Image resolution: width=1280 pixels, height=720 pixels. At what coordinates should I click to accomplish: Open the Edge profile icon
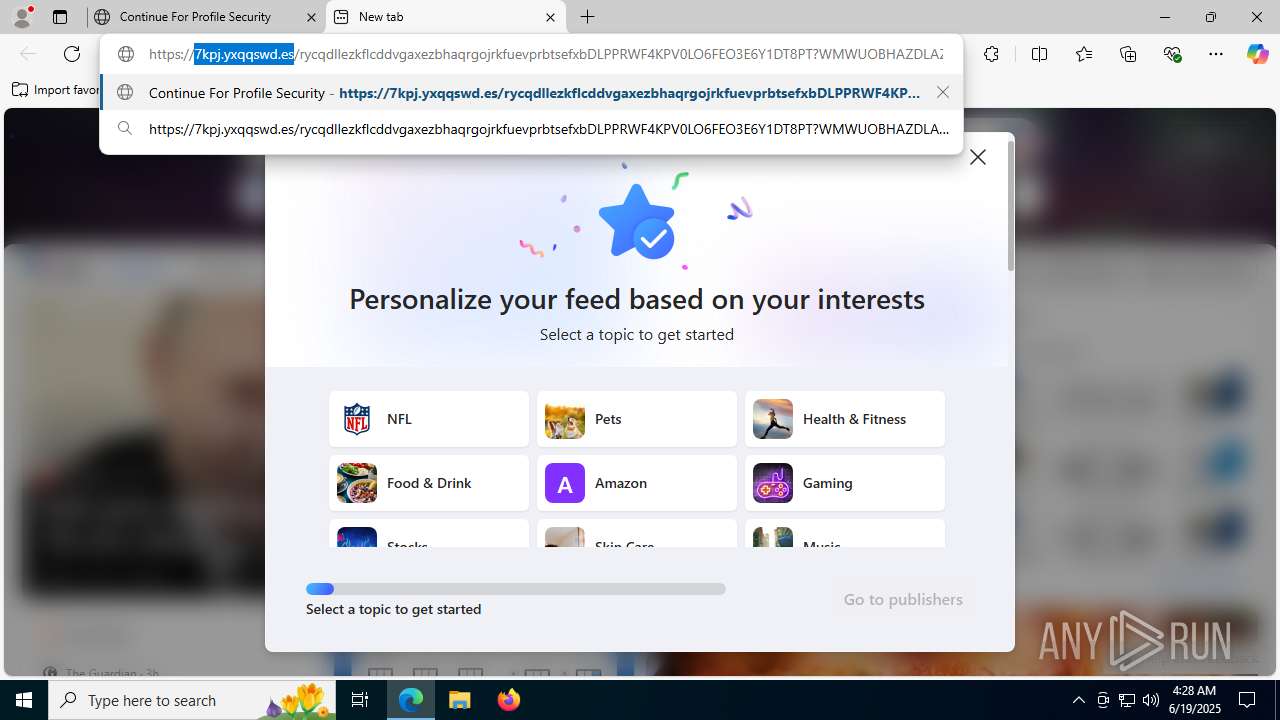[22, 17]
